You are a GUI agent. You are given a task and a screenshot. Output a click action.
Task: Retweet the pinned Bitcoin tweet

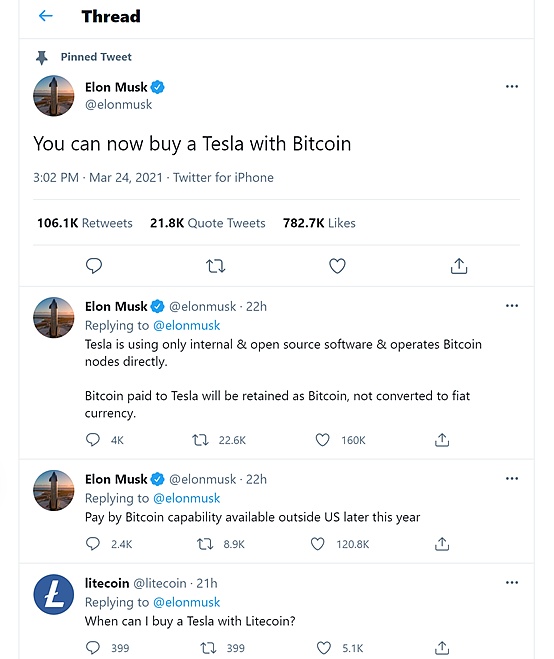click(216, 266)
